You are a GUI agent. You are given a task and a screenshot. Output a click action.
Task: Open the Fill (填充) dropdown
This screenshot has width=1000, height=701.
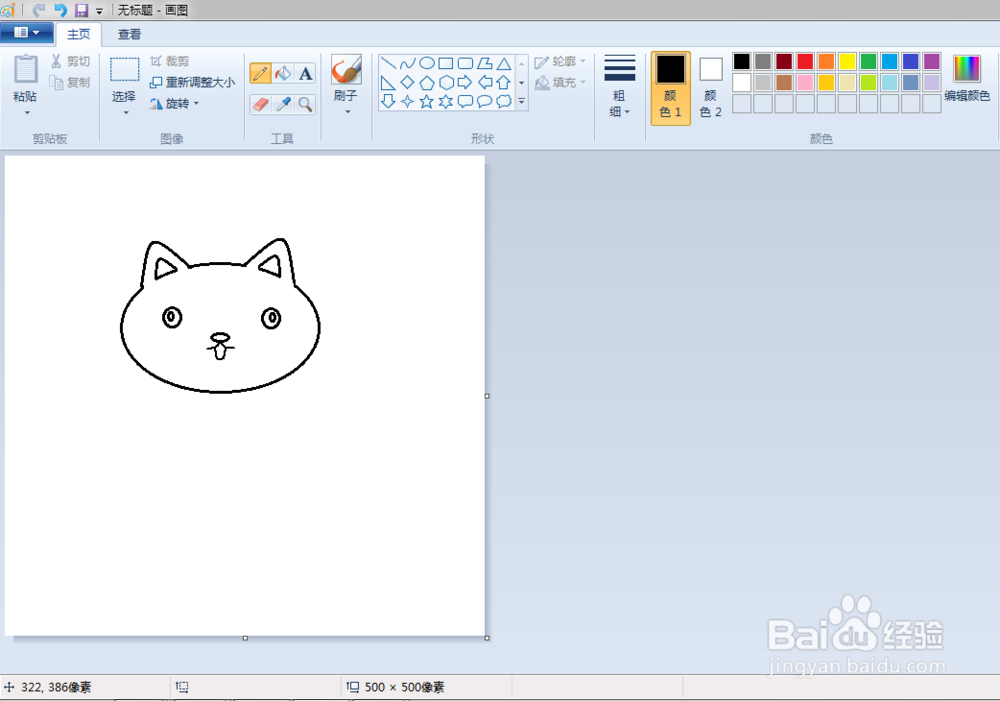(561, 82)
